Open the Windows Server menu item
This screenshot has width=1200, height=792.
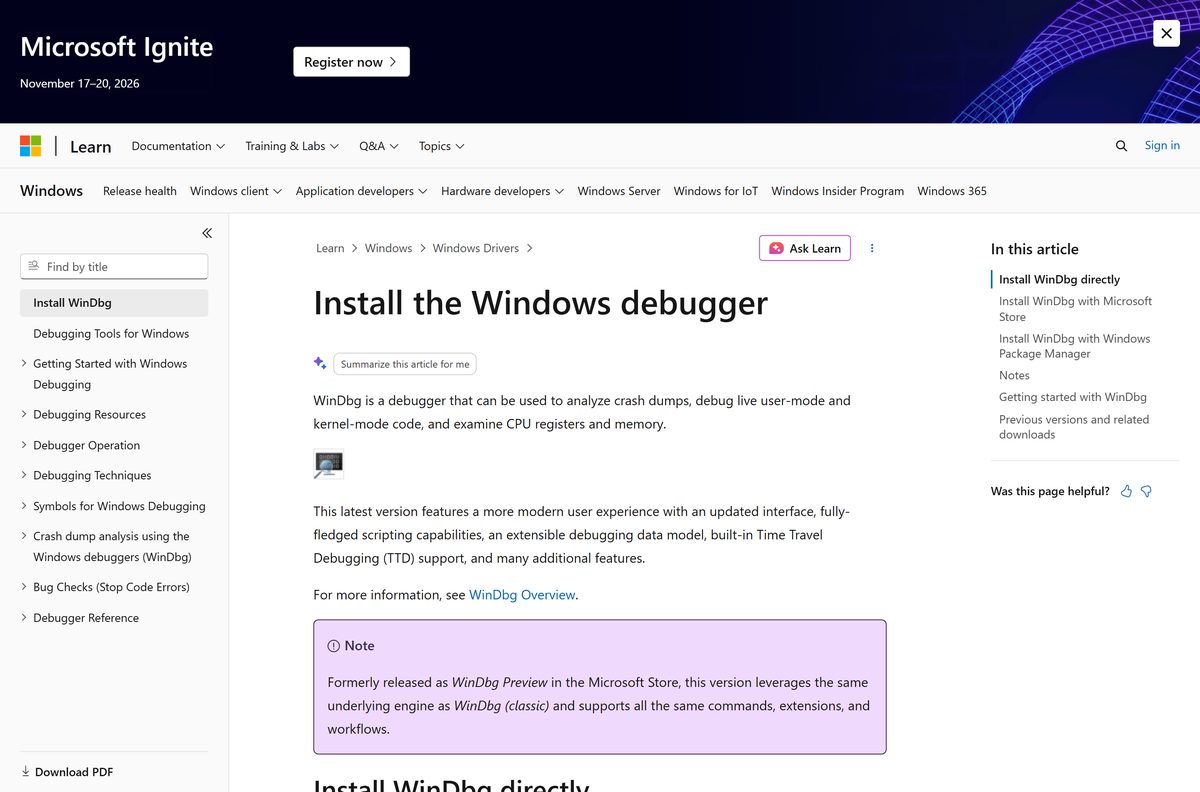619,191
